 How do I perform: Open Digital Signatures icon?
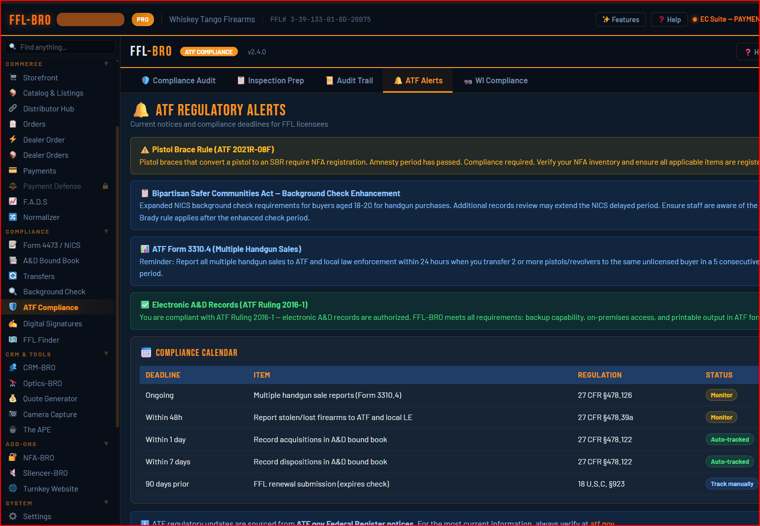13,324
